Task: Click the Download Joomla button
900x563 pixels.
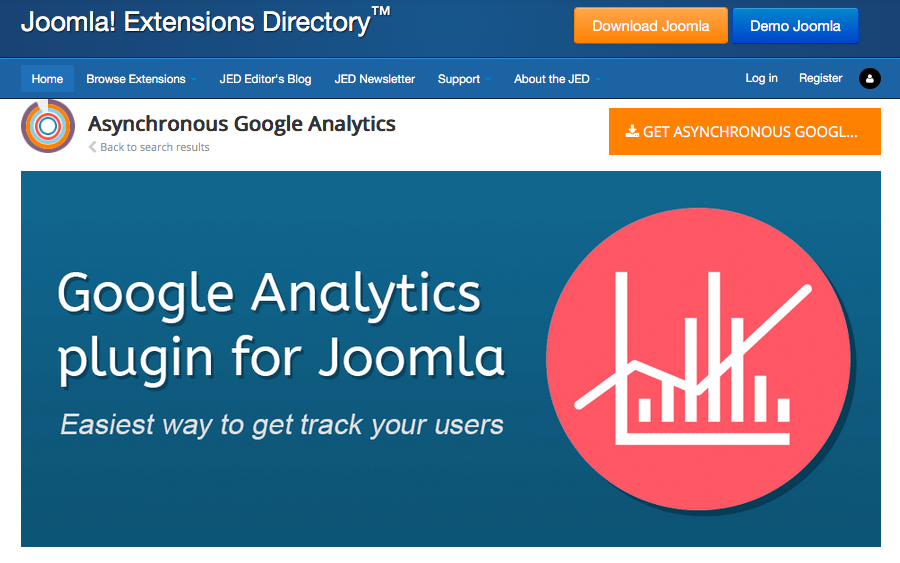Action: pos(650,26)
